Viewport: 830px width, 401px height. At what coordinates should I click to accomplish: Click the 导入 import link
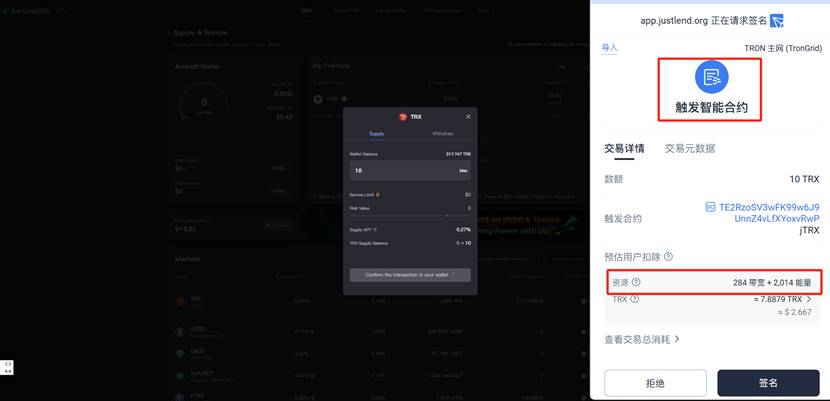(609, 47)
